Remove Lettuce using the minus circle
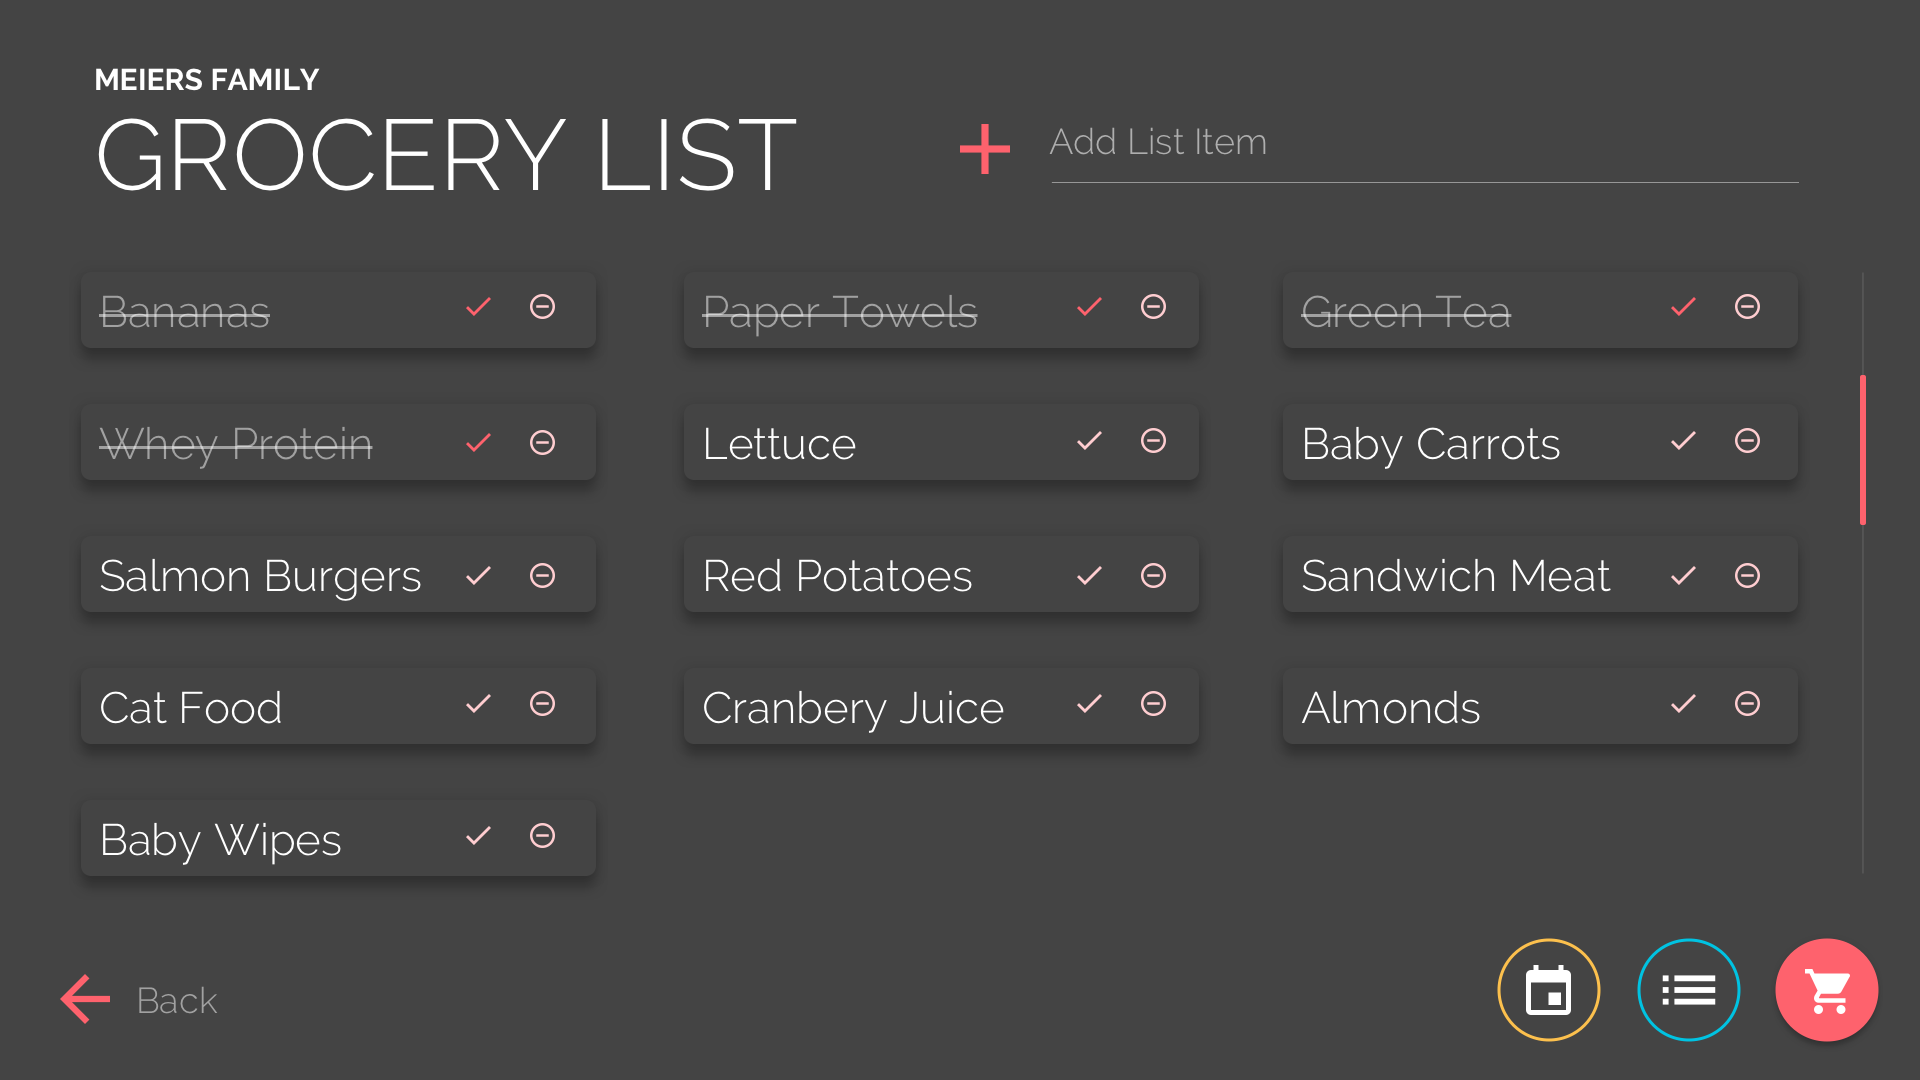Image resolution: width=1920 pixels, height=1080 pixels. pos(1153,440)
